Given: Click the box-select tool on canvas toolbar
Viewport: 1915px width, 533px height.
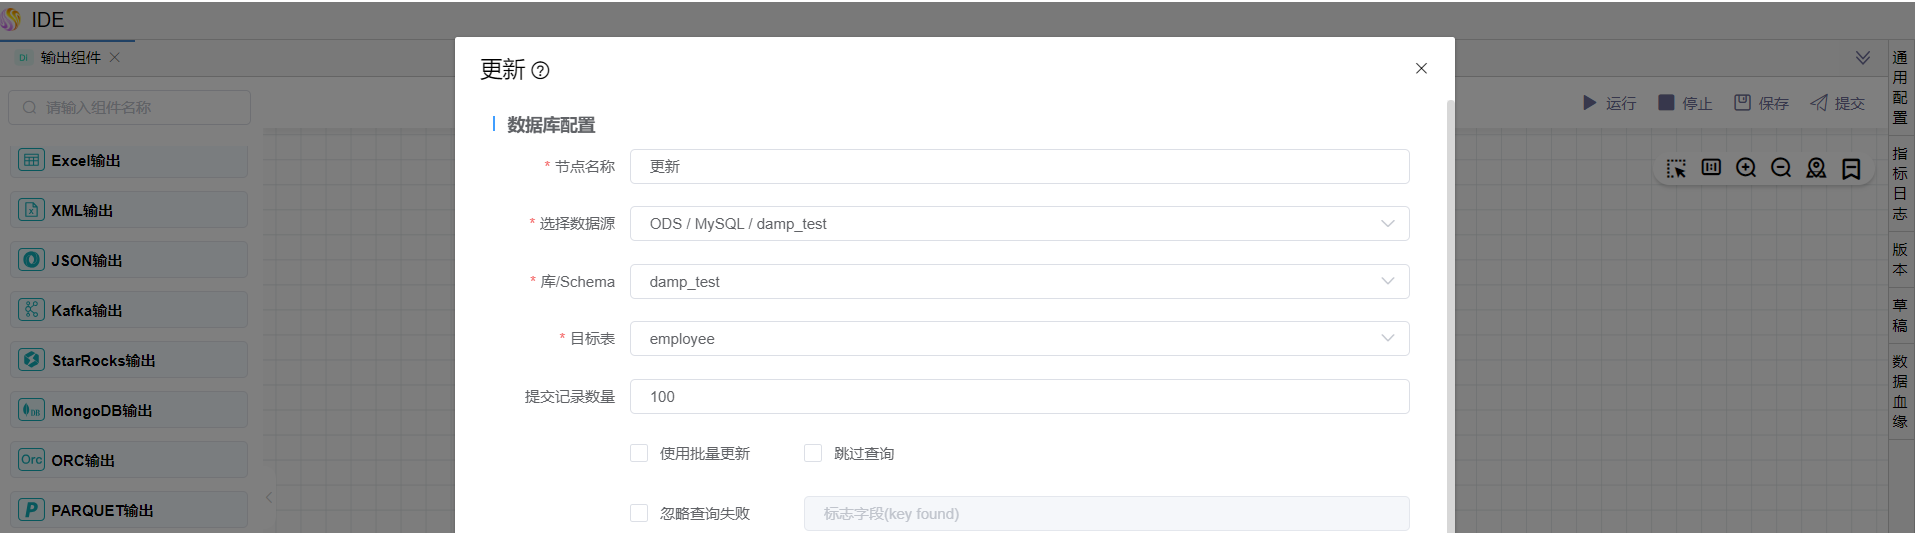Looking at the screenshot, I should [x=1676, y=168].
